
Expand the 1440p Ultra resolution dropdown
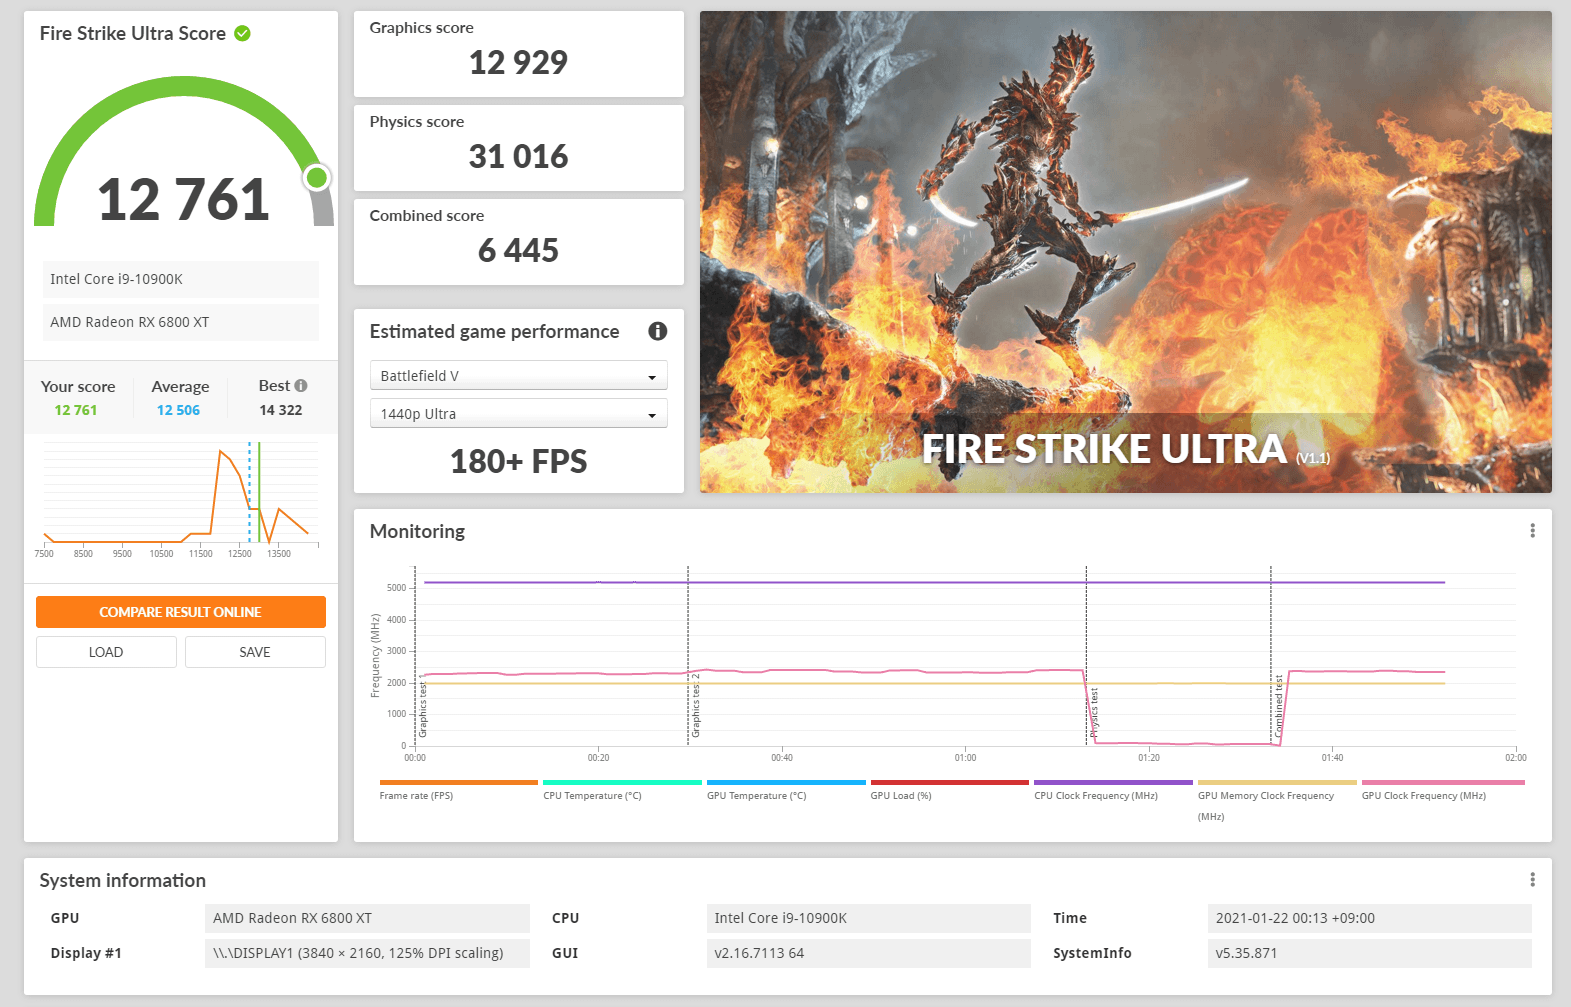point(518,414)
